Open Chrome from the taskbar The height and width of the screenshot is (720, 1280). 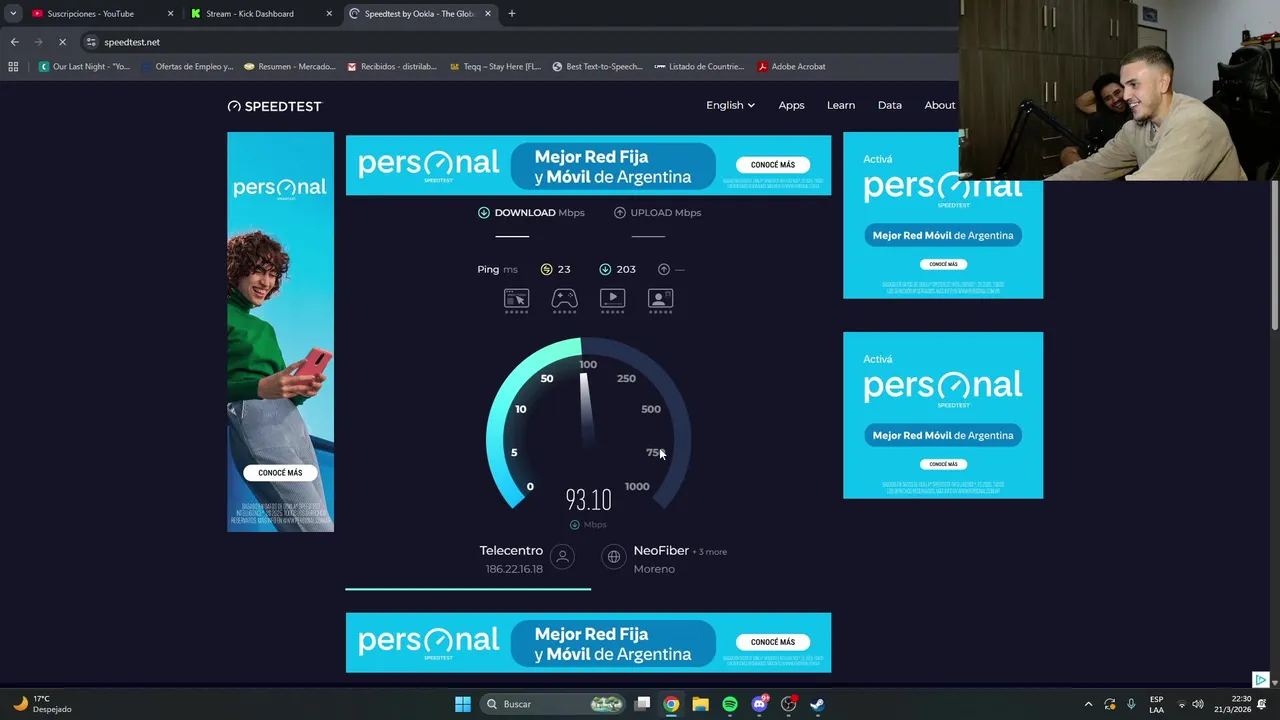pyautogui.click(x=672, y=704)
